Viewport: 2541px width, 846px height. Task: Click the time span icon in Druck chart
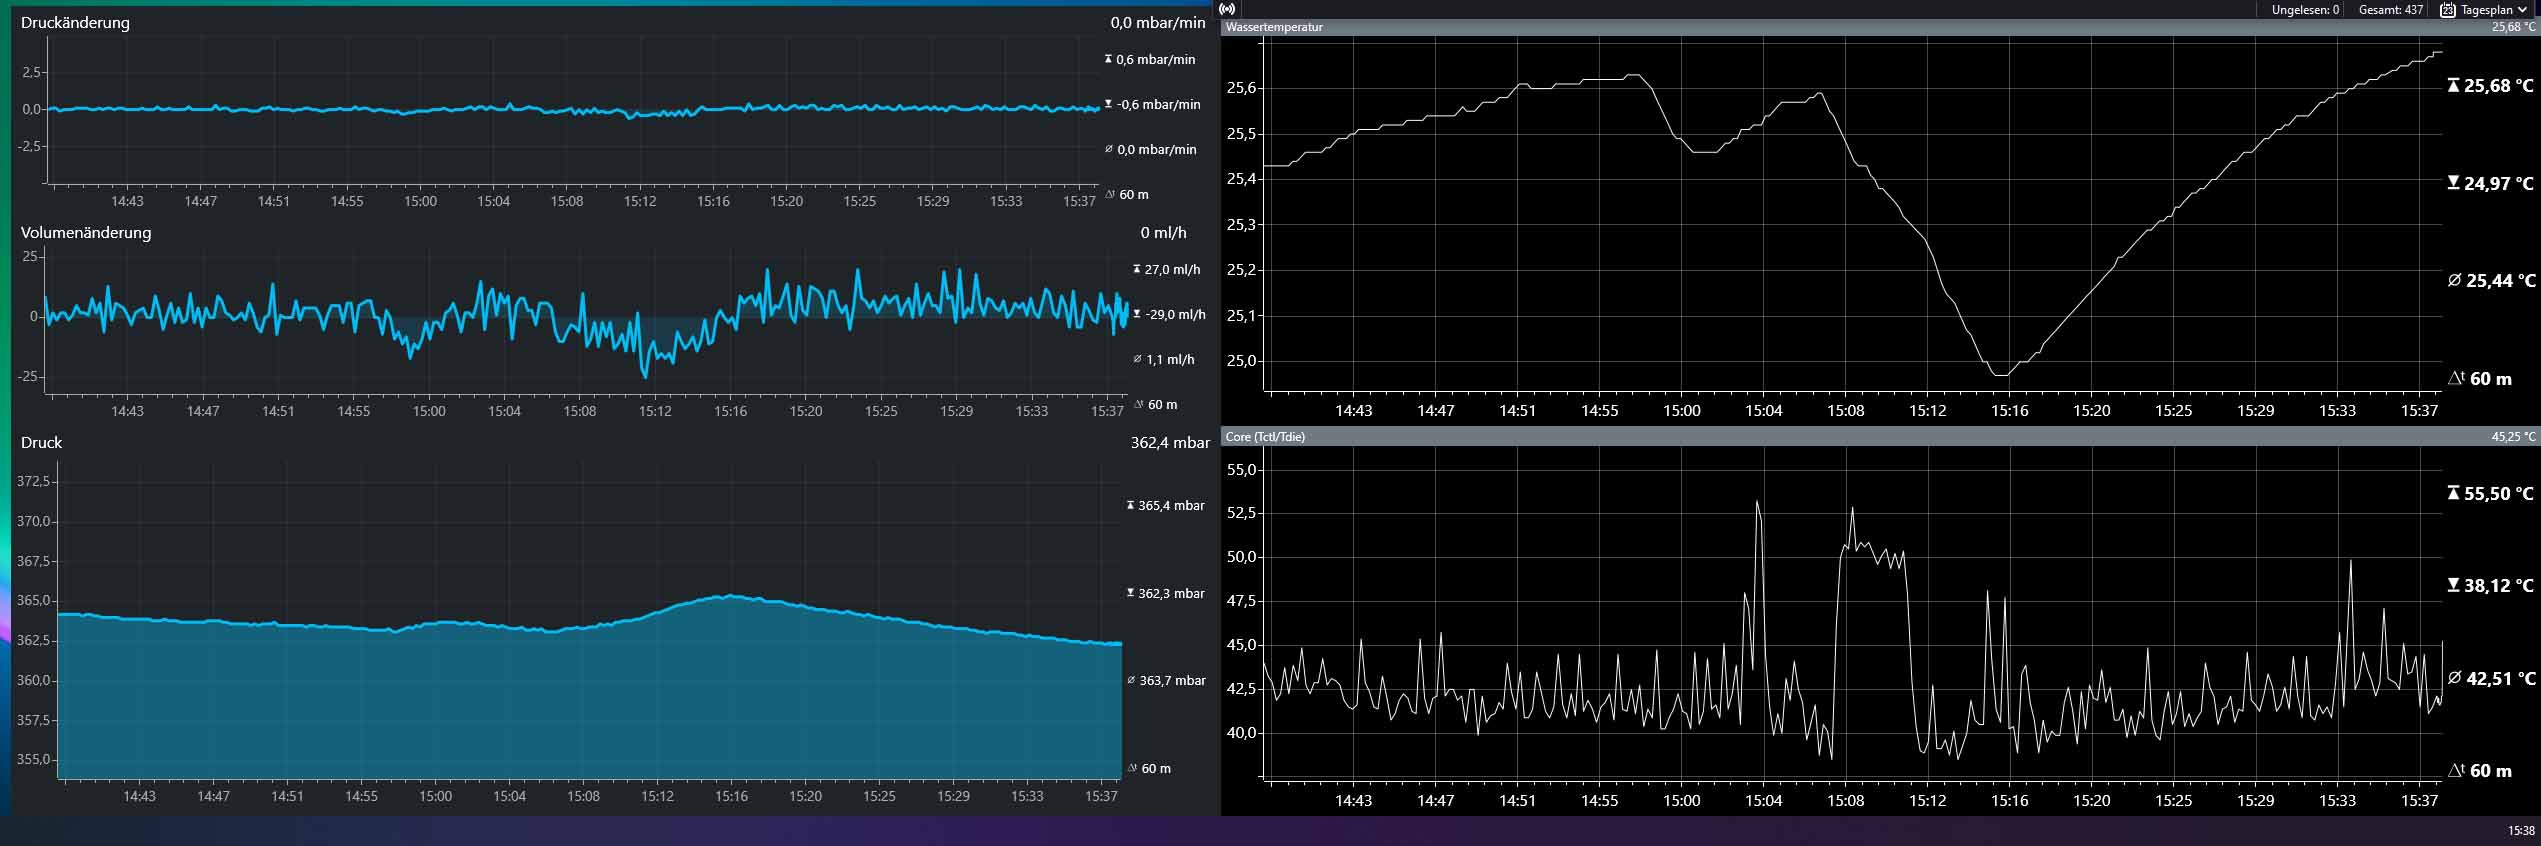tap(1132, 768)
